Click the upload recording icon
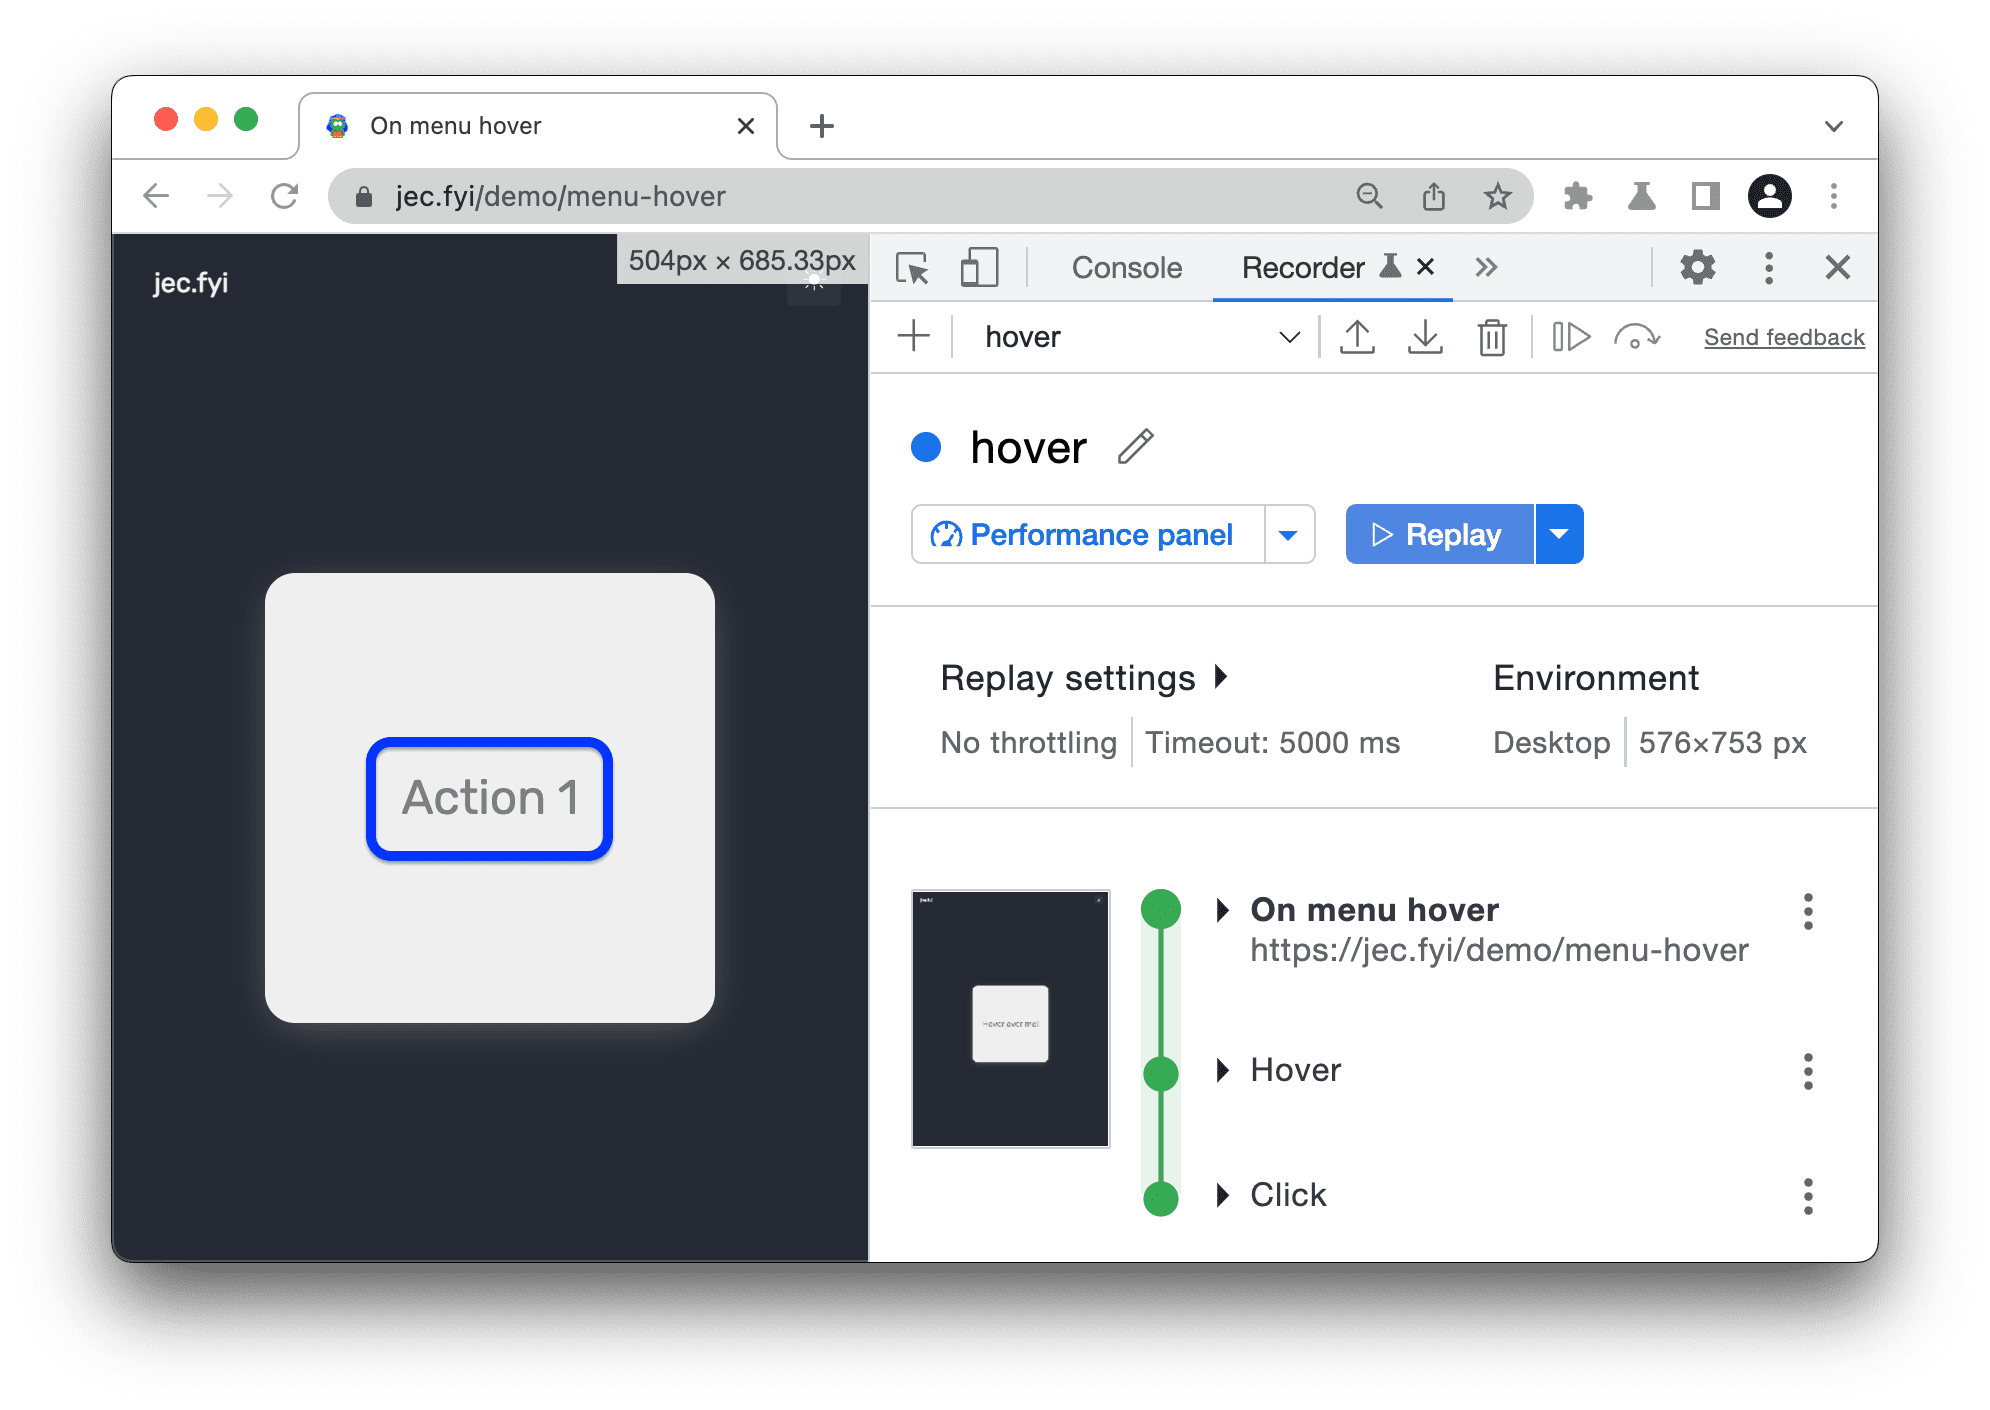 point(1355,334)
